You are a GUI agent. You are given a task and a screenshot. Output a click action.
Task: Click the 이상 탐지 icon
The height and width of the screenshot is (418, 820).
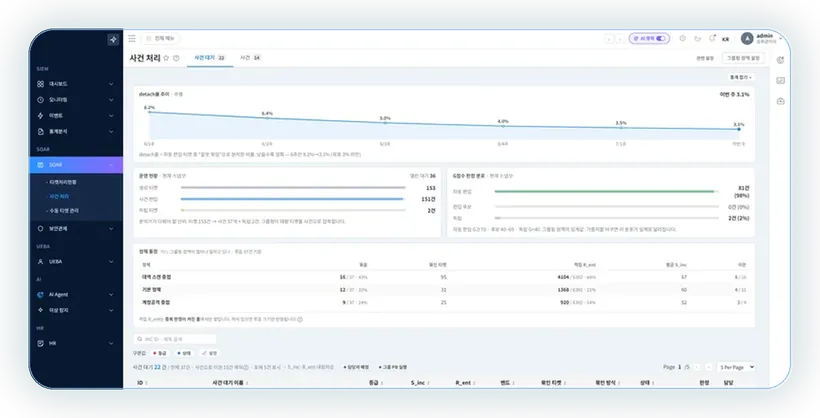coord(40,310)
